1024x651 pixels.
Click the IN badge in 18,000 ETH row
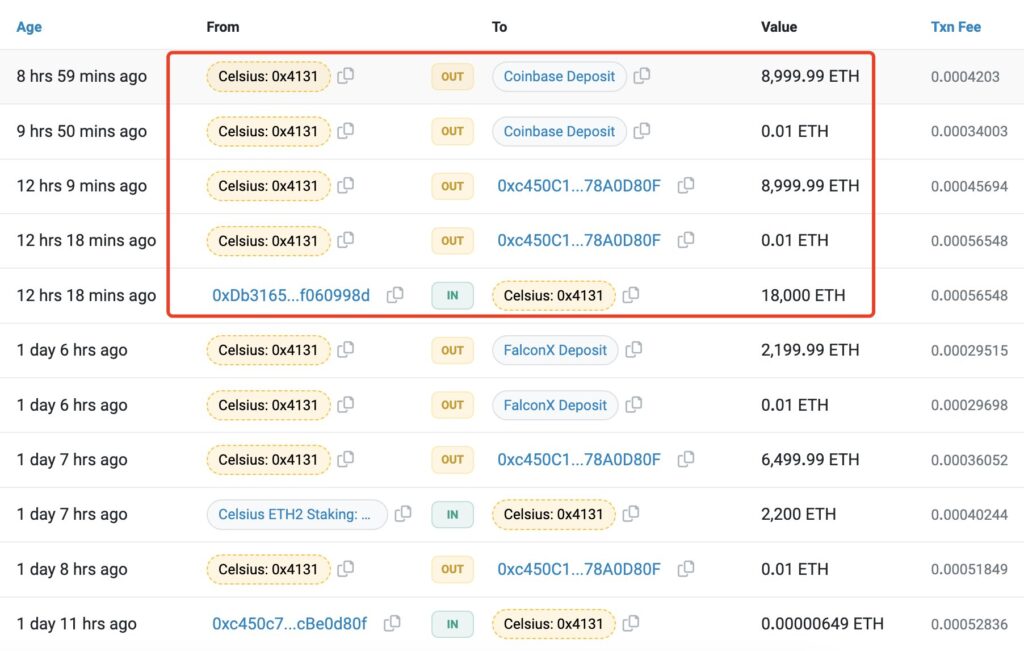pyautogui.click(x=452, y=296)
